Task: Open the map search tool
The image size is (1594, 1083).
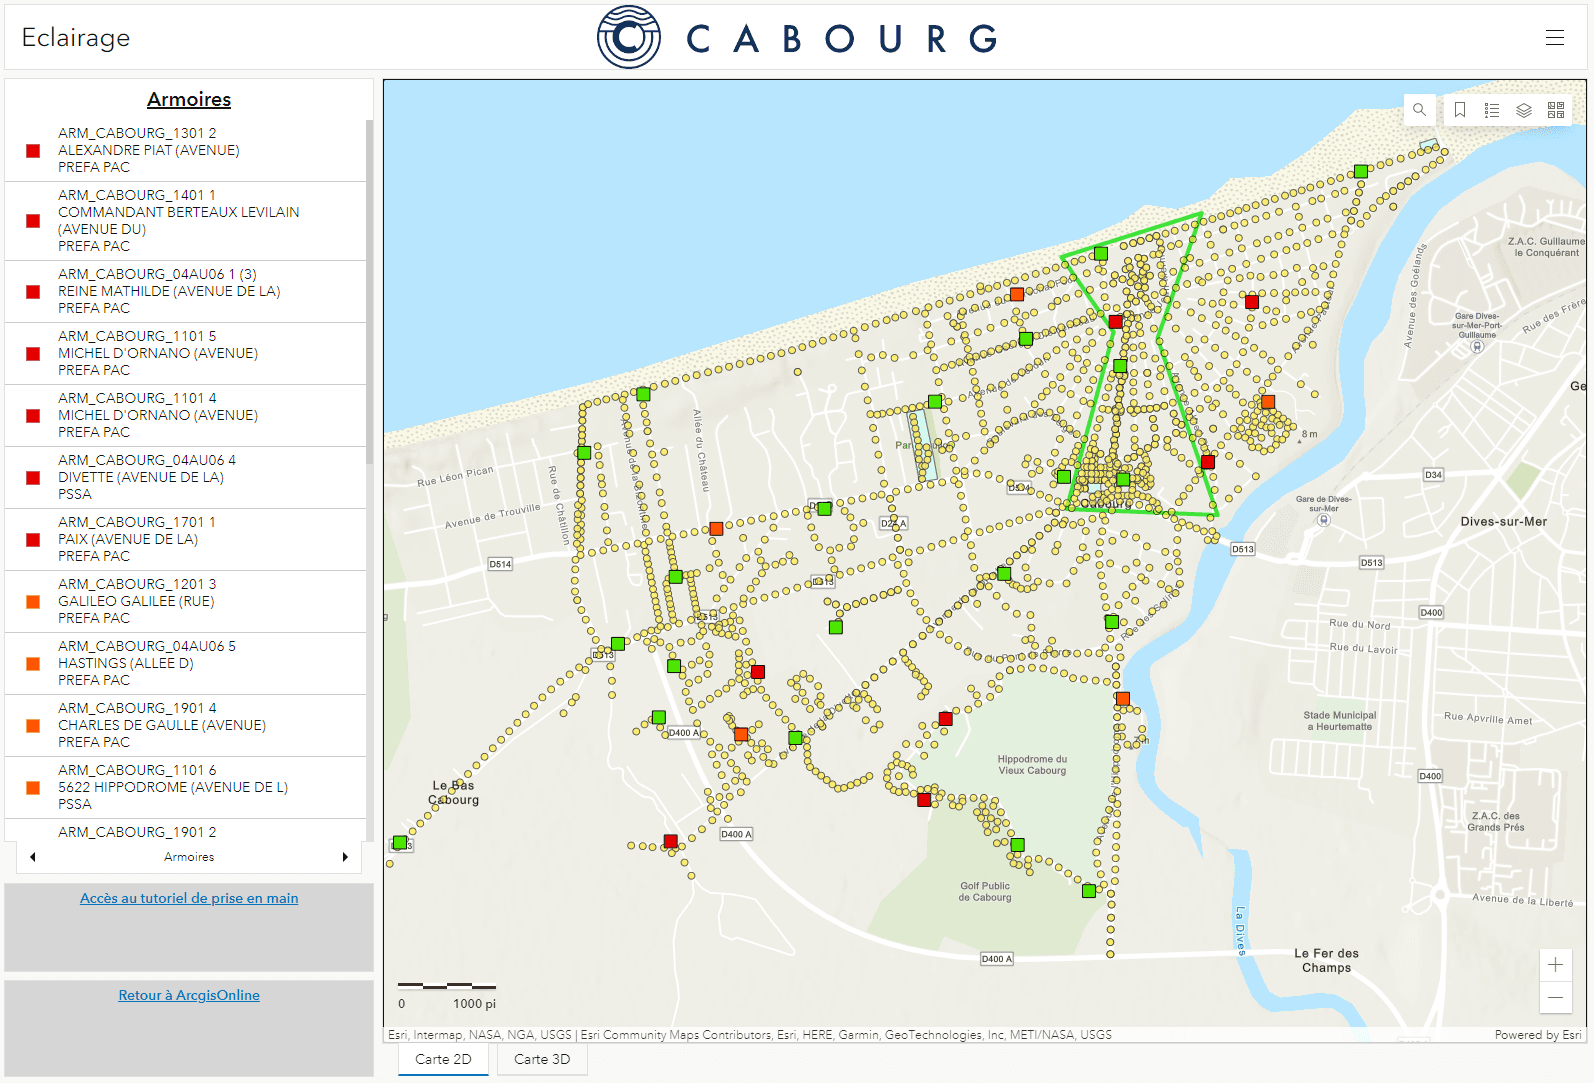Action: pyautogui.click(x=1419, y=110)
